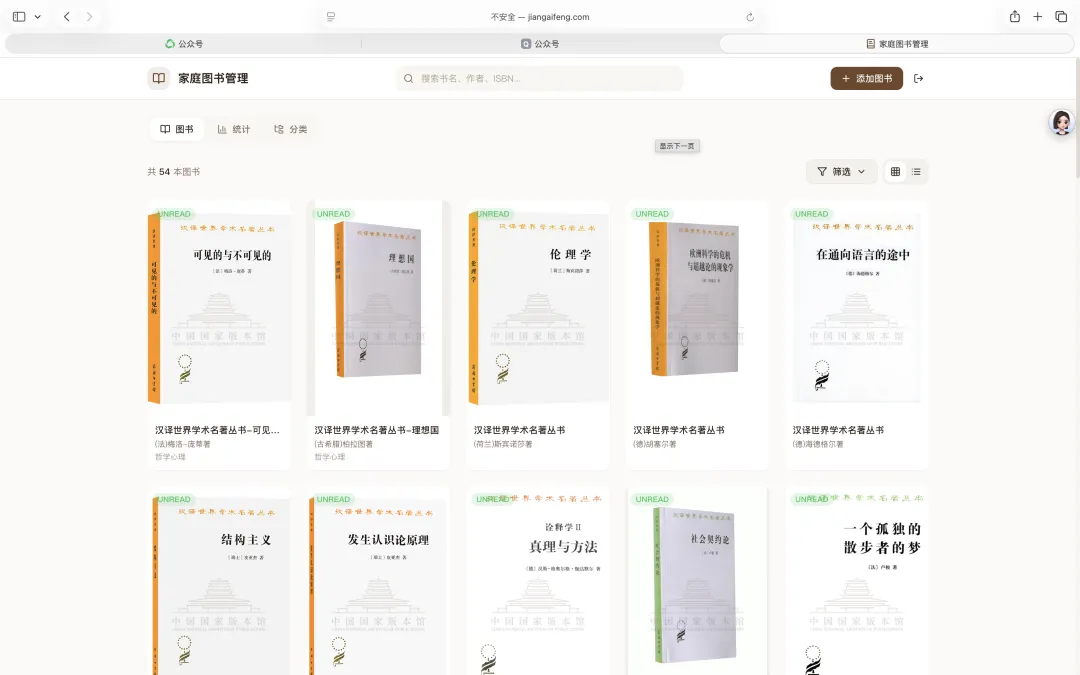Open the 社会契约论 book cover
The image size is (1080, 675).
tap(697, 581)
